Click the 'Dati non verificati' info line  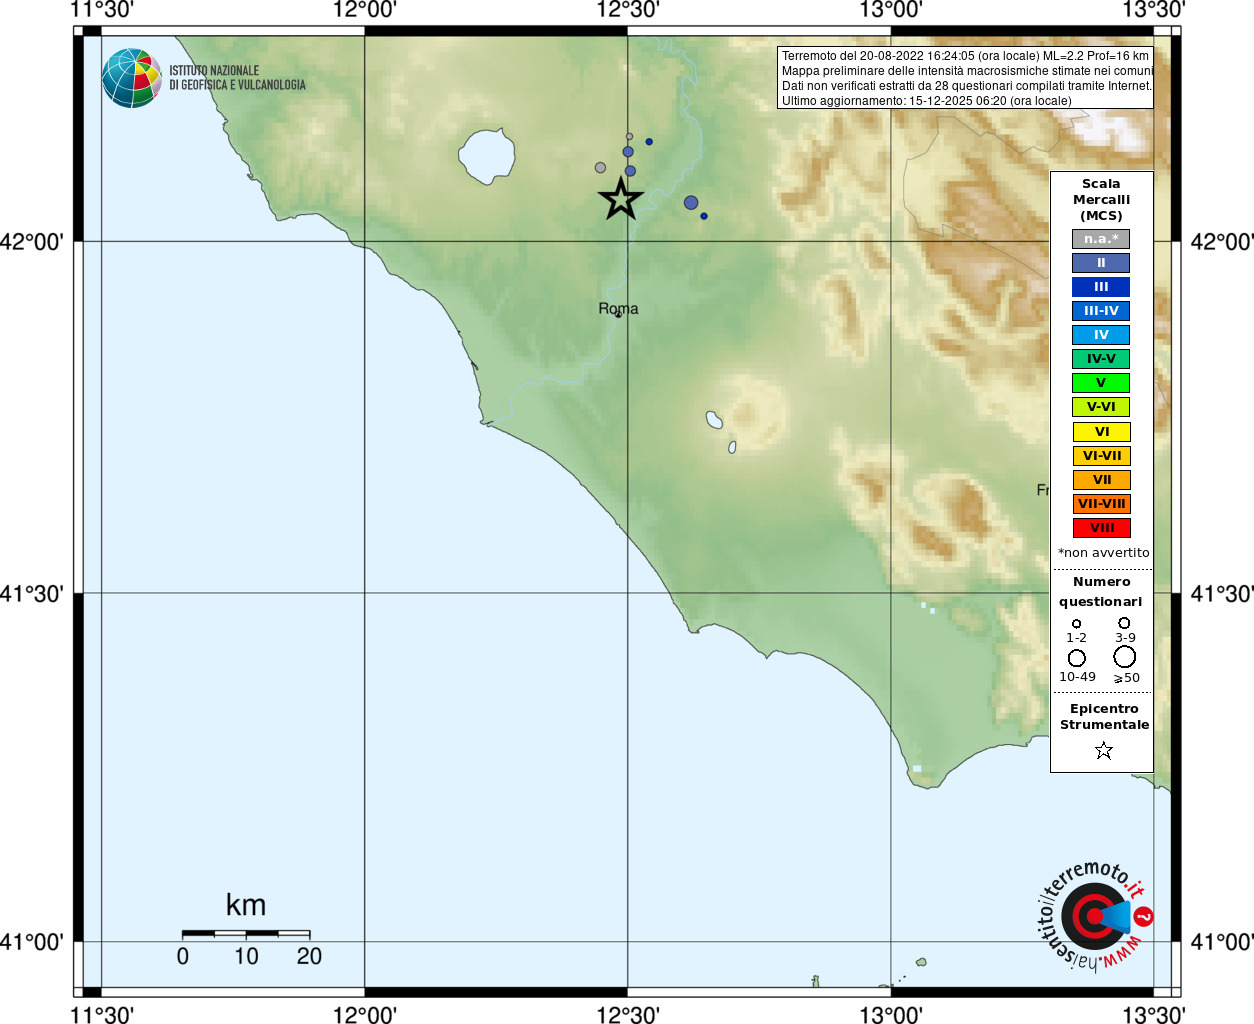966,86
